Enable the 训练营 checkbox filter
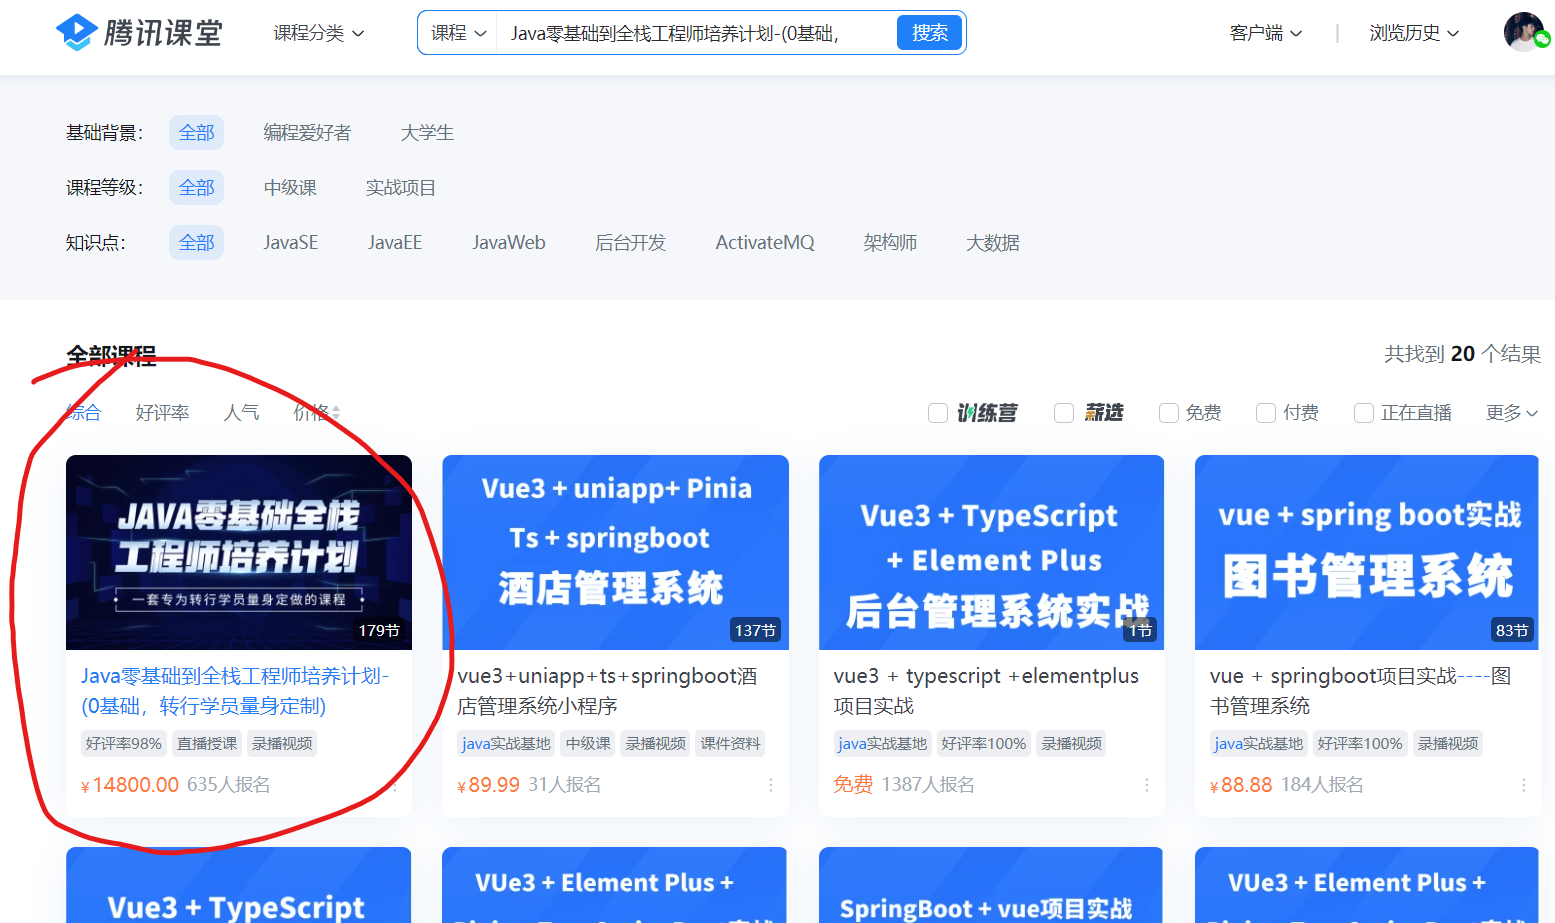The height and width of the screenshot is (923, 1555). (x=938, y=413)
